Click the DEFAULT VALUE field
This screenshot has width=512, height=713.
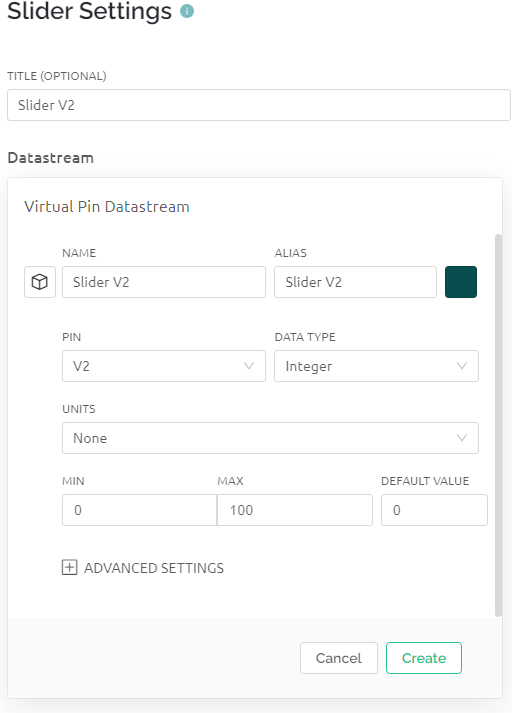434,510
